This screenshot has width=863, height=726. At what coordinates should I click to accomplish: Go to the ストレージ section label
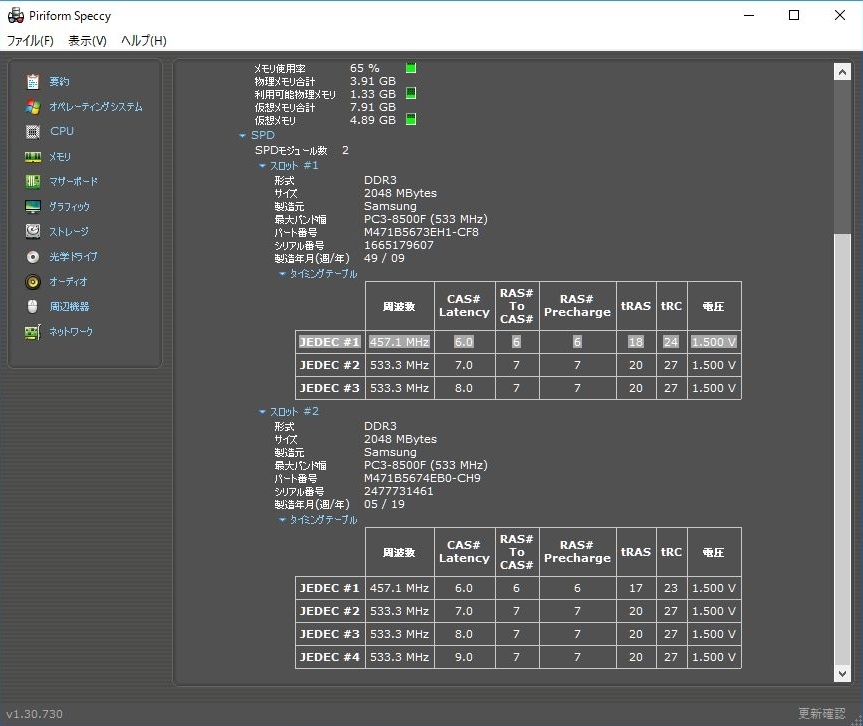tap(69, 231)
